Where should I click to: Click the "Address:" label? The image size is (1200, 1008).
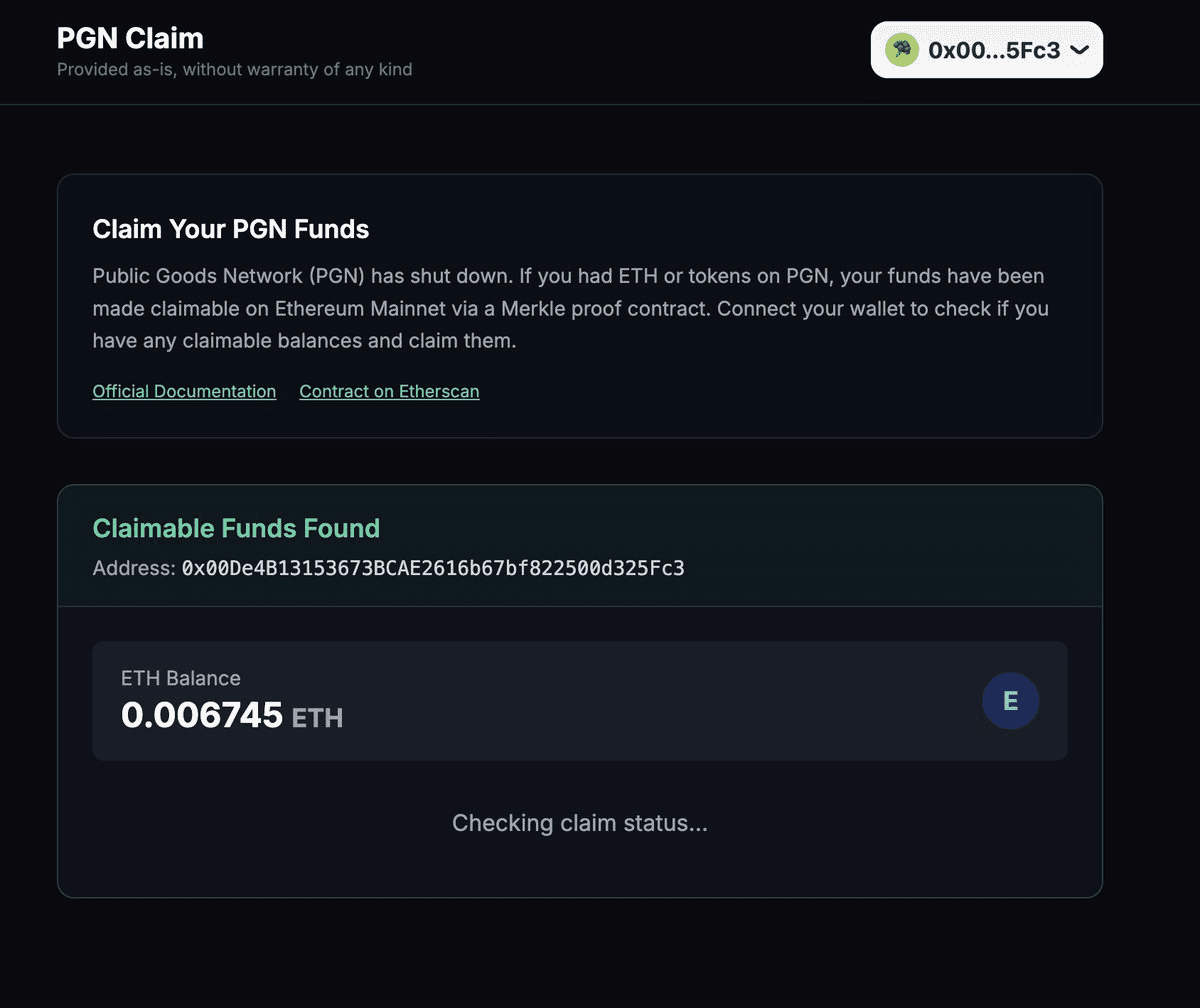134,568
